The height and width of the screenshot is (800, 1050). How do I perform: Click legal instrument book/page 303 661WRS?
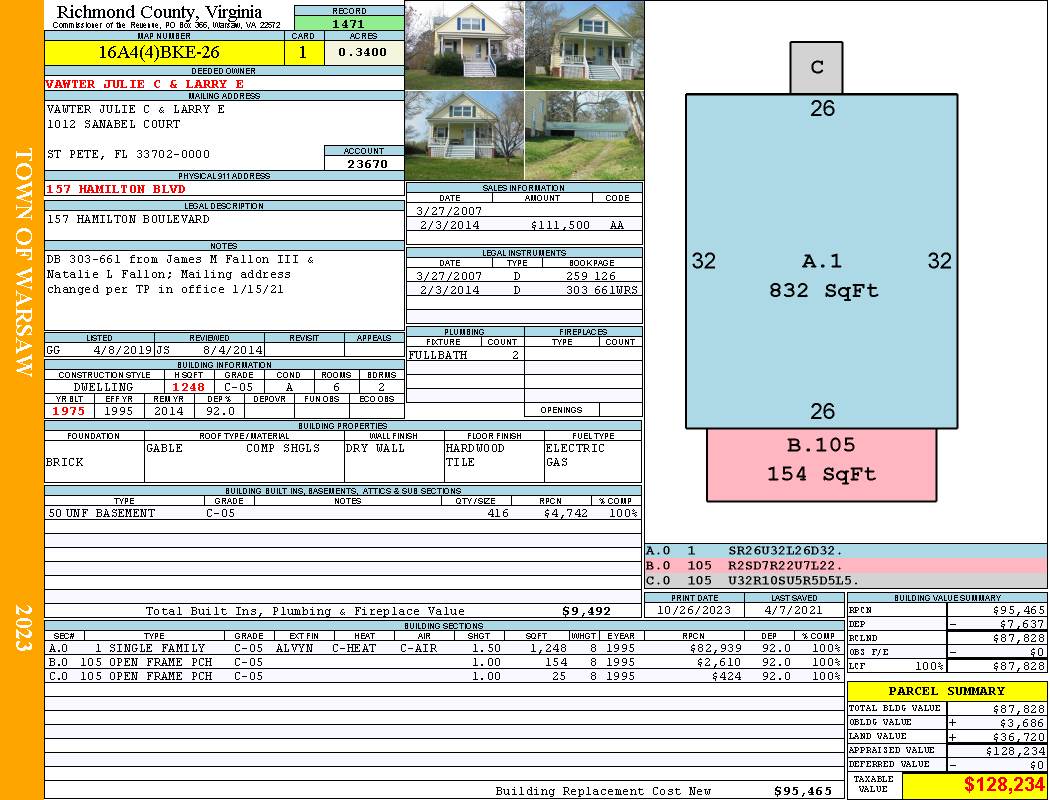[x=601, y=290]
